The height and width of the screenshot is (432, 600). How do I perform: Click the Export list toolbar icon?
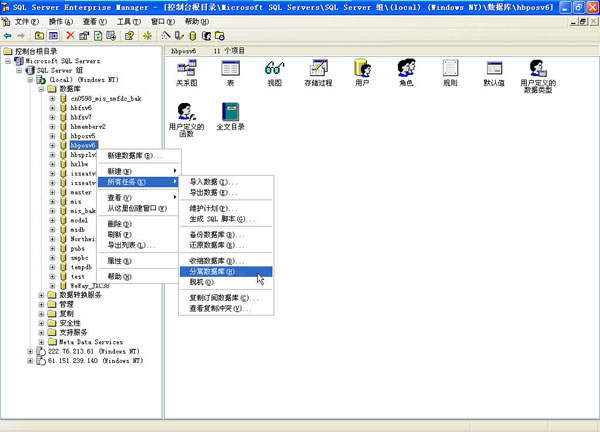tap(111, 36)
